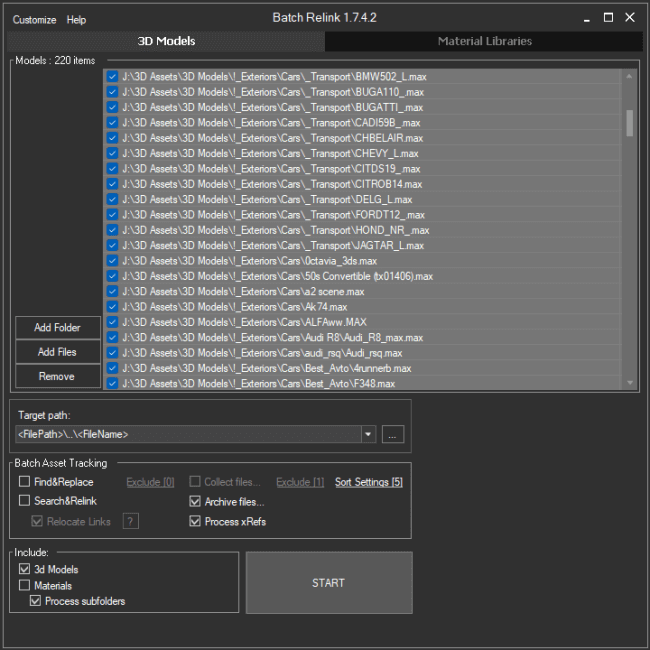The width and height of the screenshot is (650, 650).
Task: Enable the Search&Relink checkbox
Action: point(24,501)
